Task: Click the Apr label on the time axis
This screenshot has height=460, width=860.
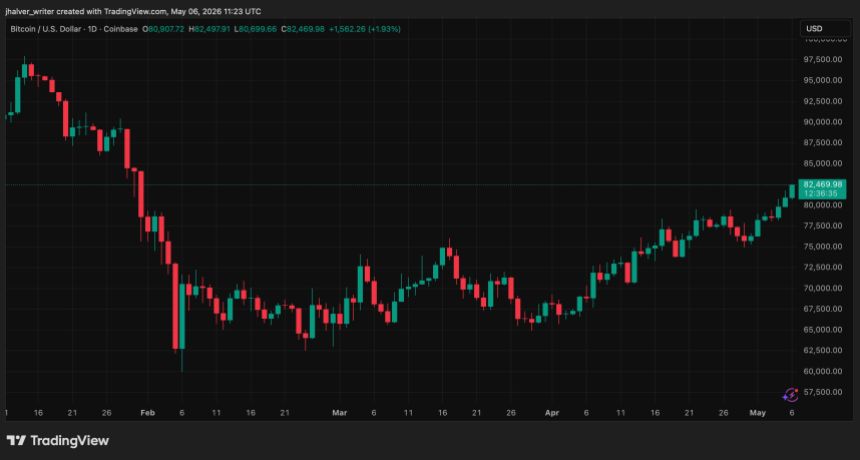Action: point(552,413)
